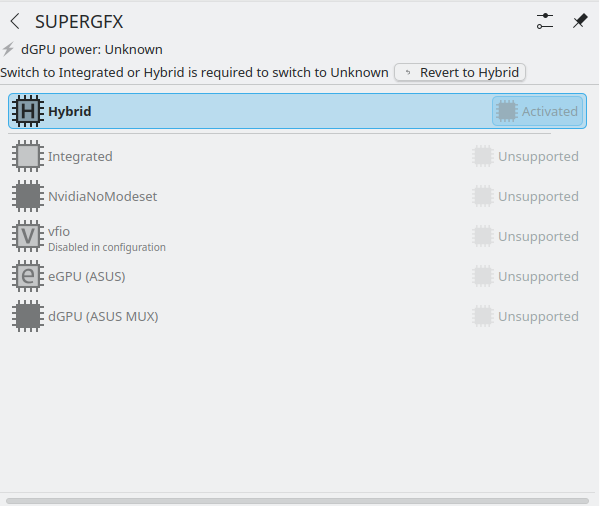Click Unsupported button for vfio
Screen dimensions: 600x506
pos(526,236)
